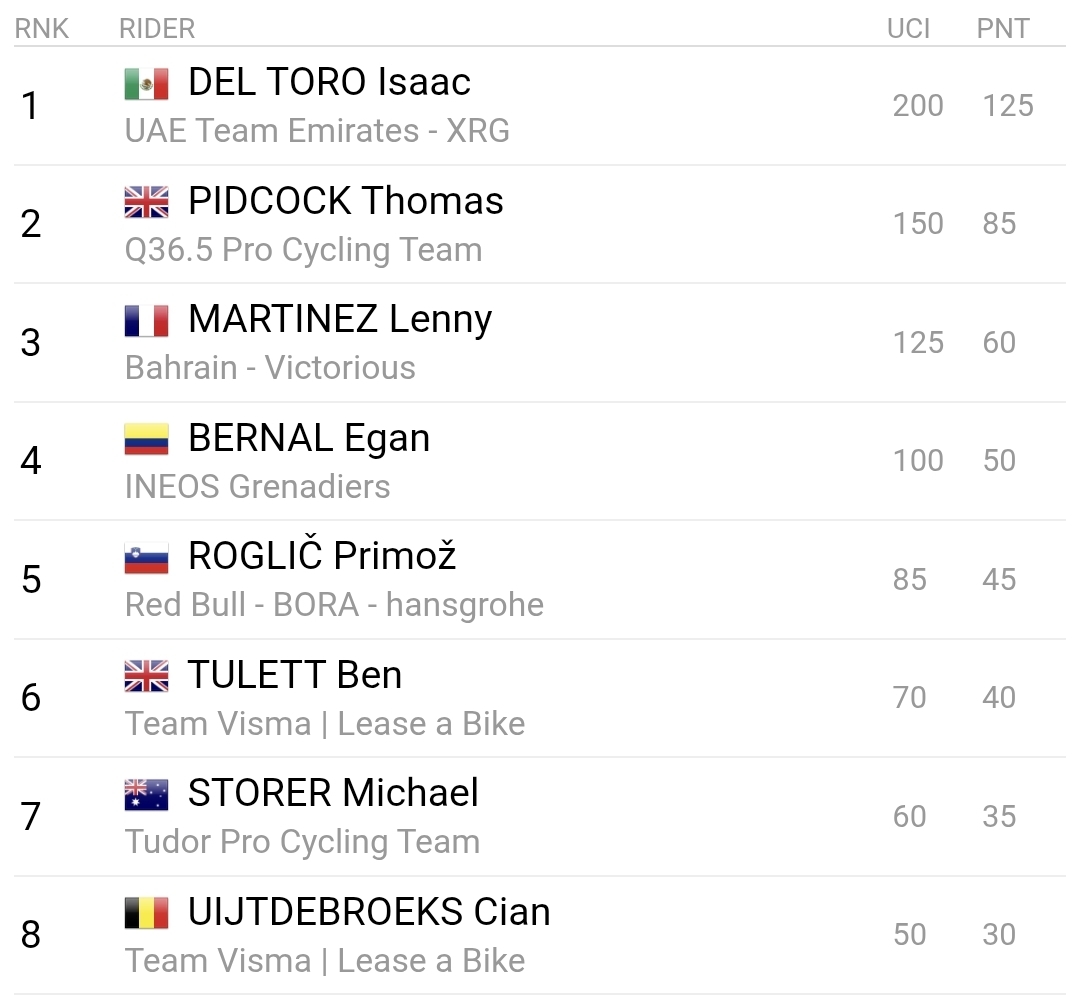Click the Colombian flag next to Bernal
Screen dimensions: 1080x1008
click(146, 440)
